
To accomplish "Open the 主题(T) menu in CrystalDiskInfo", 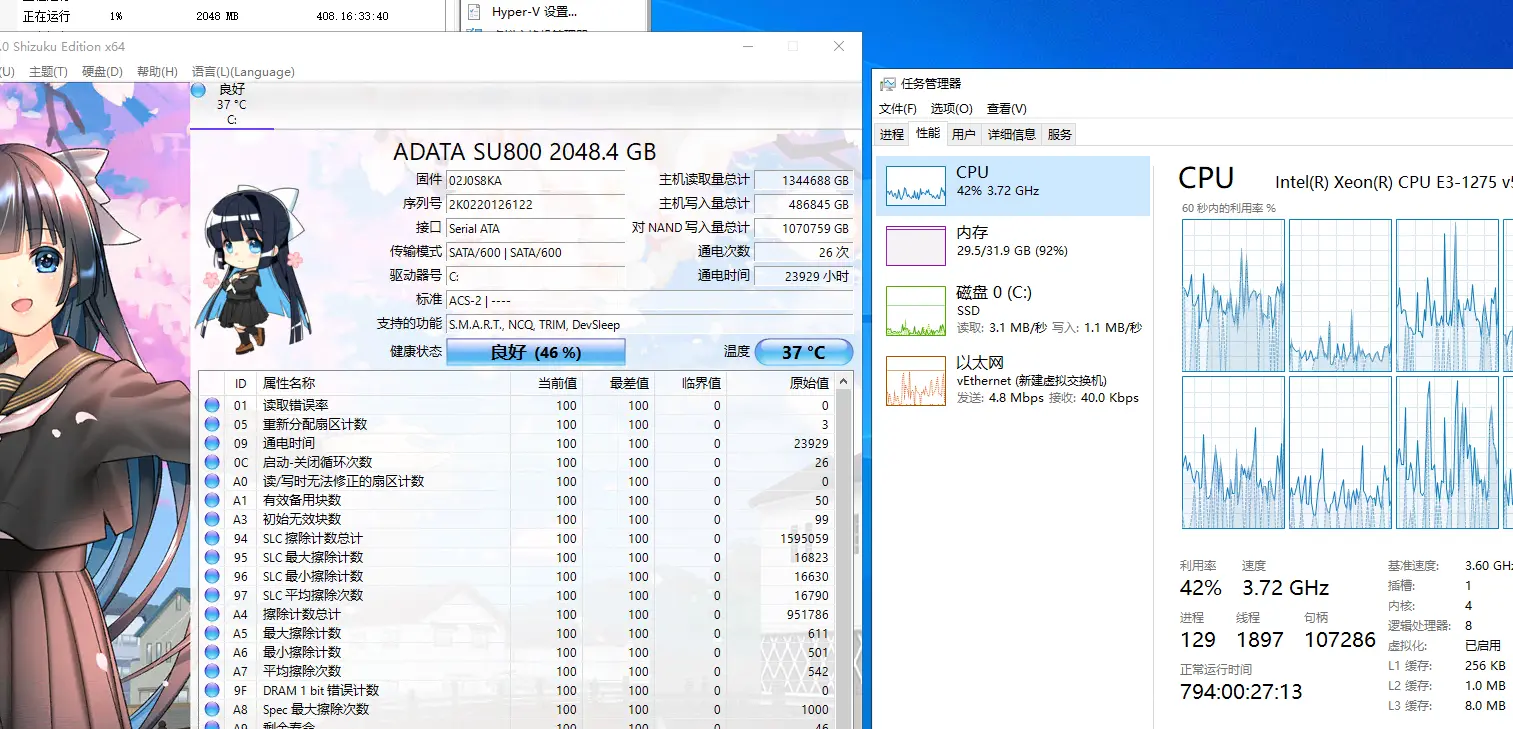I will tap(48, 72).
